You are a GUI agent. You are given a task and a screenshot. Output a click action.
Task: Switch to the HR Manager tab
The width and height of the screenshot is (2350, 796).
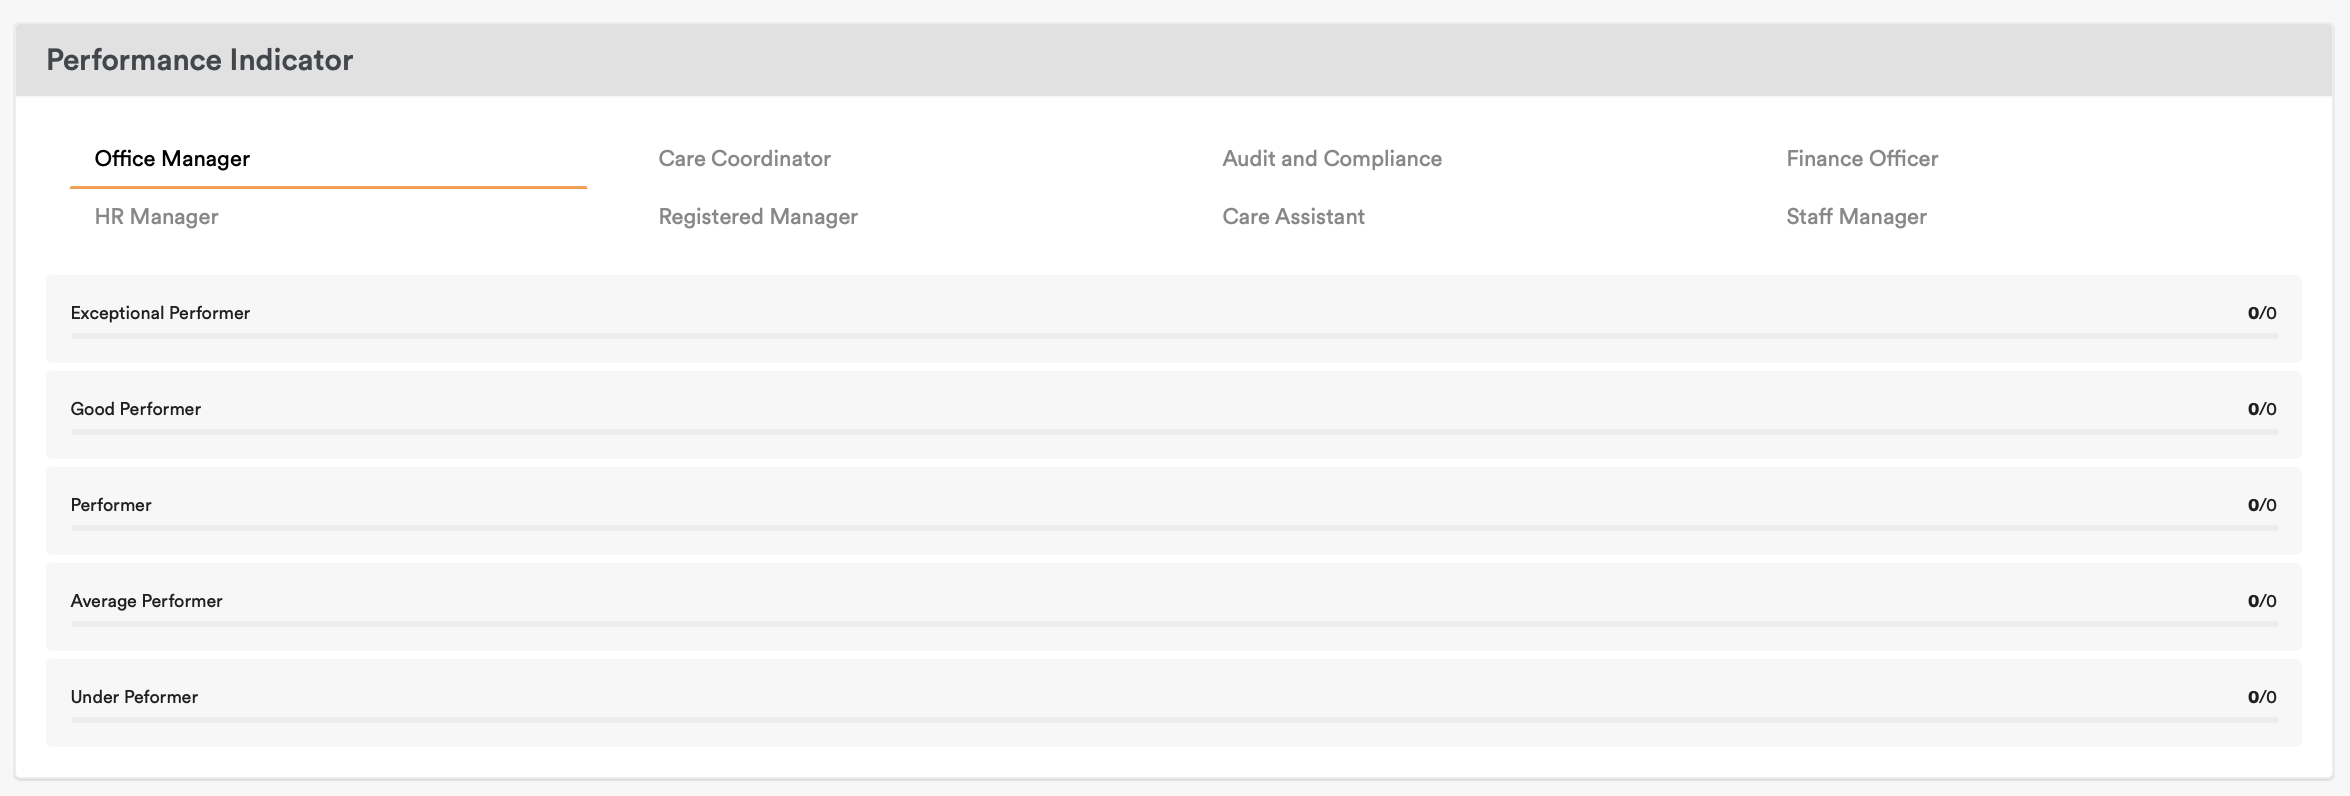click(x=156, y=217)
